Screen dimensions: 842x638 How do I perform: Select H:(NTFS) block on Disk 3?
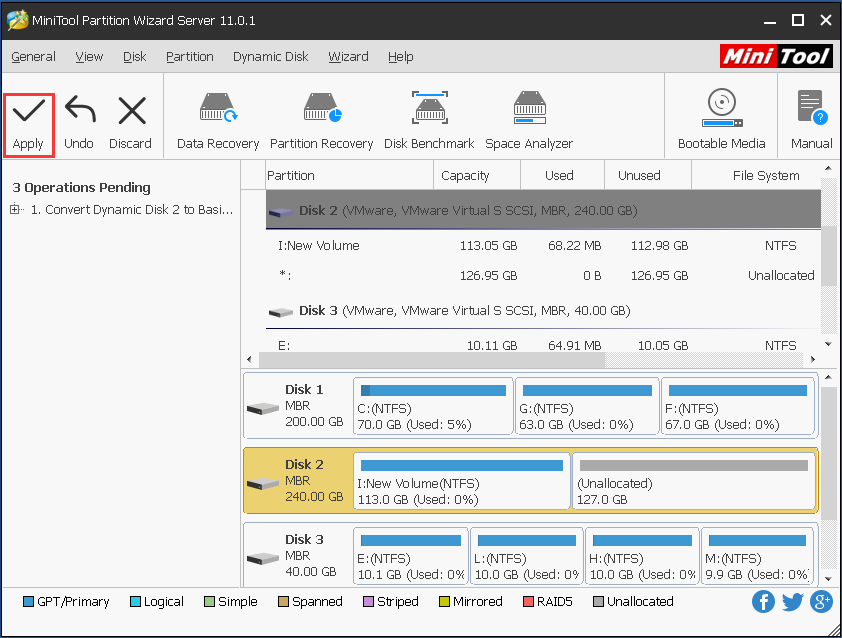click(x=642, y=556)
